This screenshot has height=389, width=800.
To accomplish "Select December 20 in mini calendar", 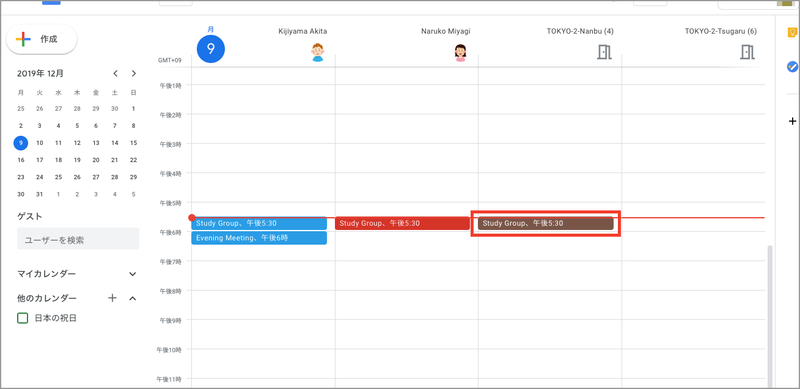I will tap(96, 160).
